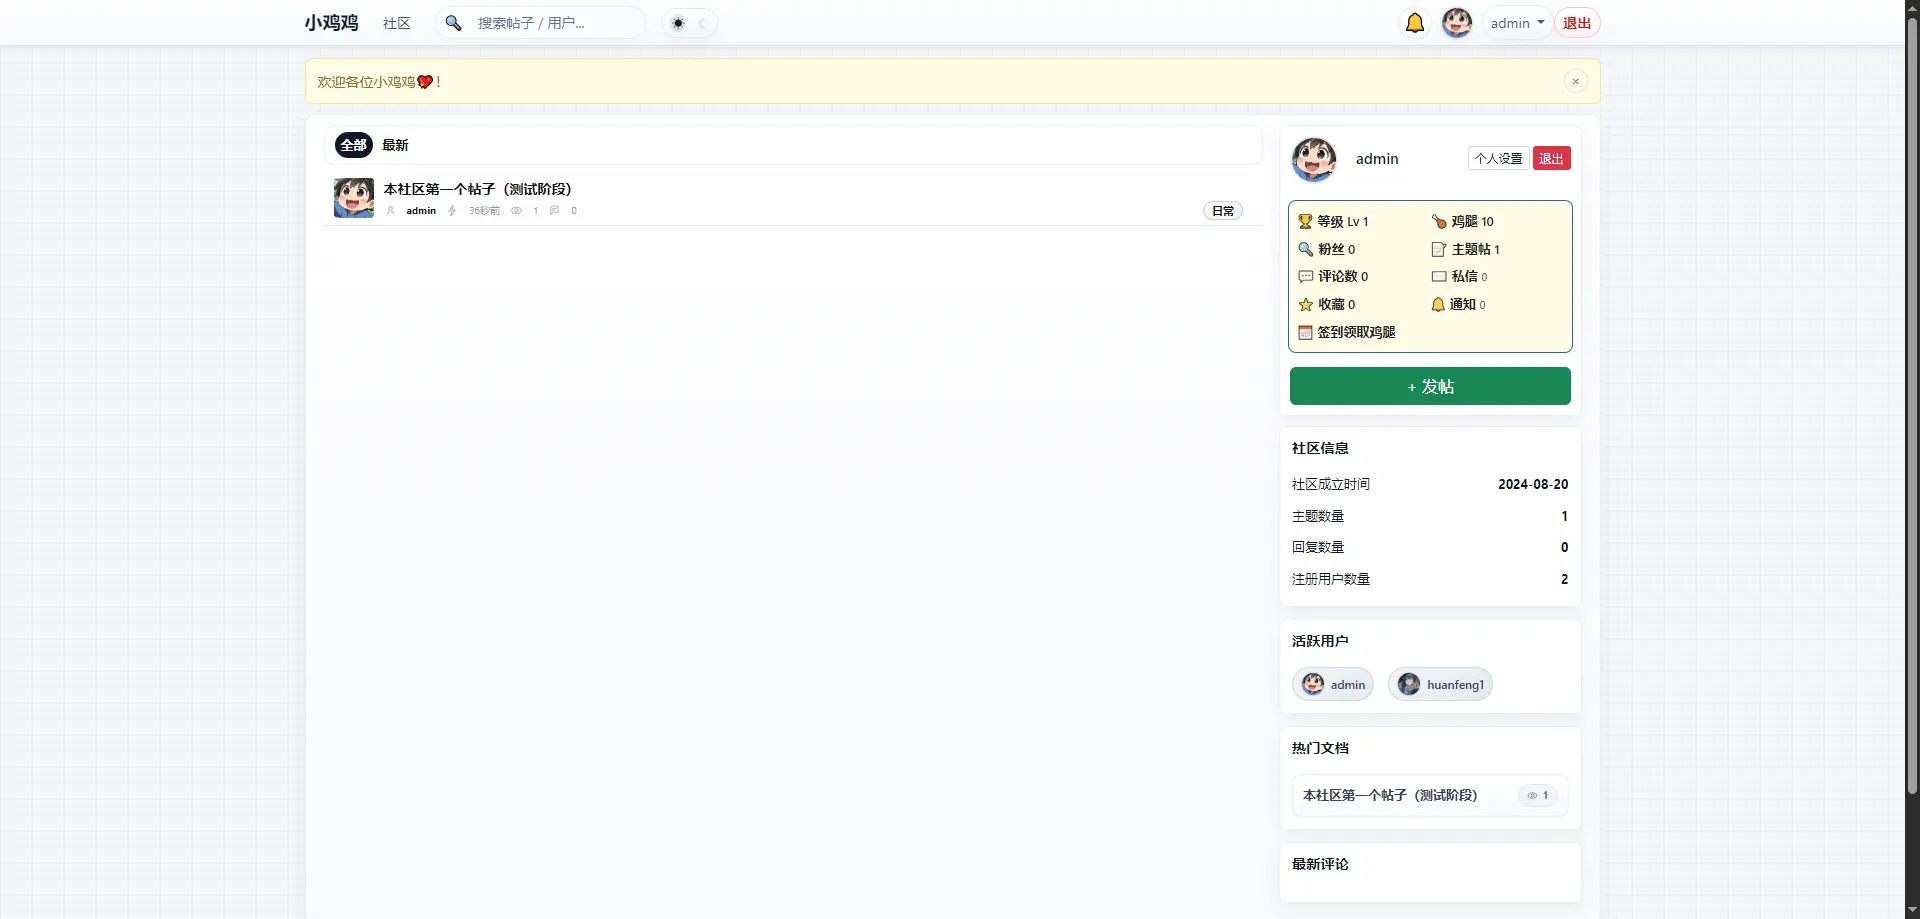The height and width of the screenshot is (919, 1920).
Task: Click the 收藏 star icon
Action: pos(1305,305)
